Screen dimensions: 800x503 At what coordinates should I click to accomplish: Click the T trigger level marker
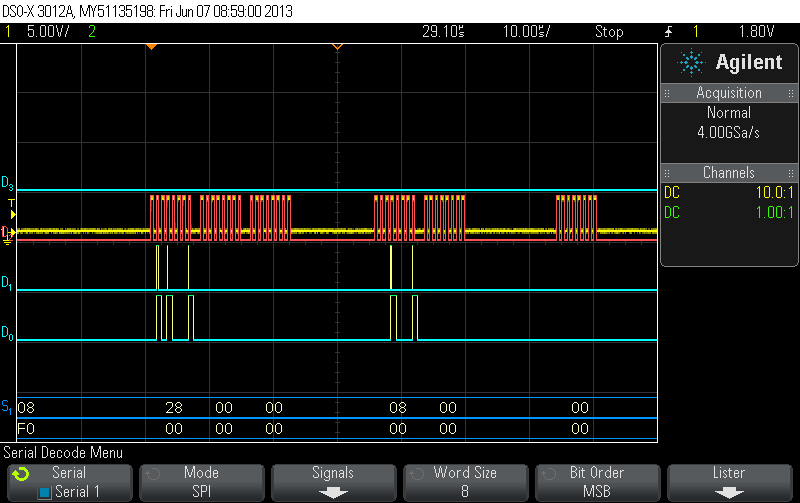(x=12, y=209)
